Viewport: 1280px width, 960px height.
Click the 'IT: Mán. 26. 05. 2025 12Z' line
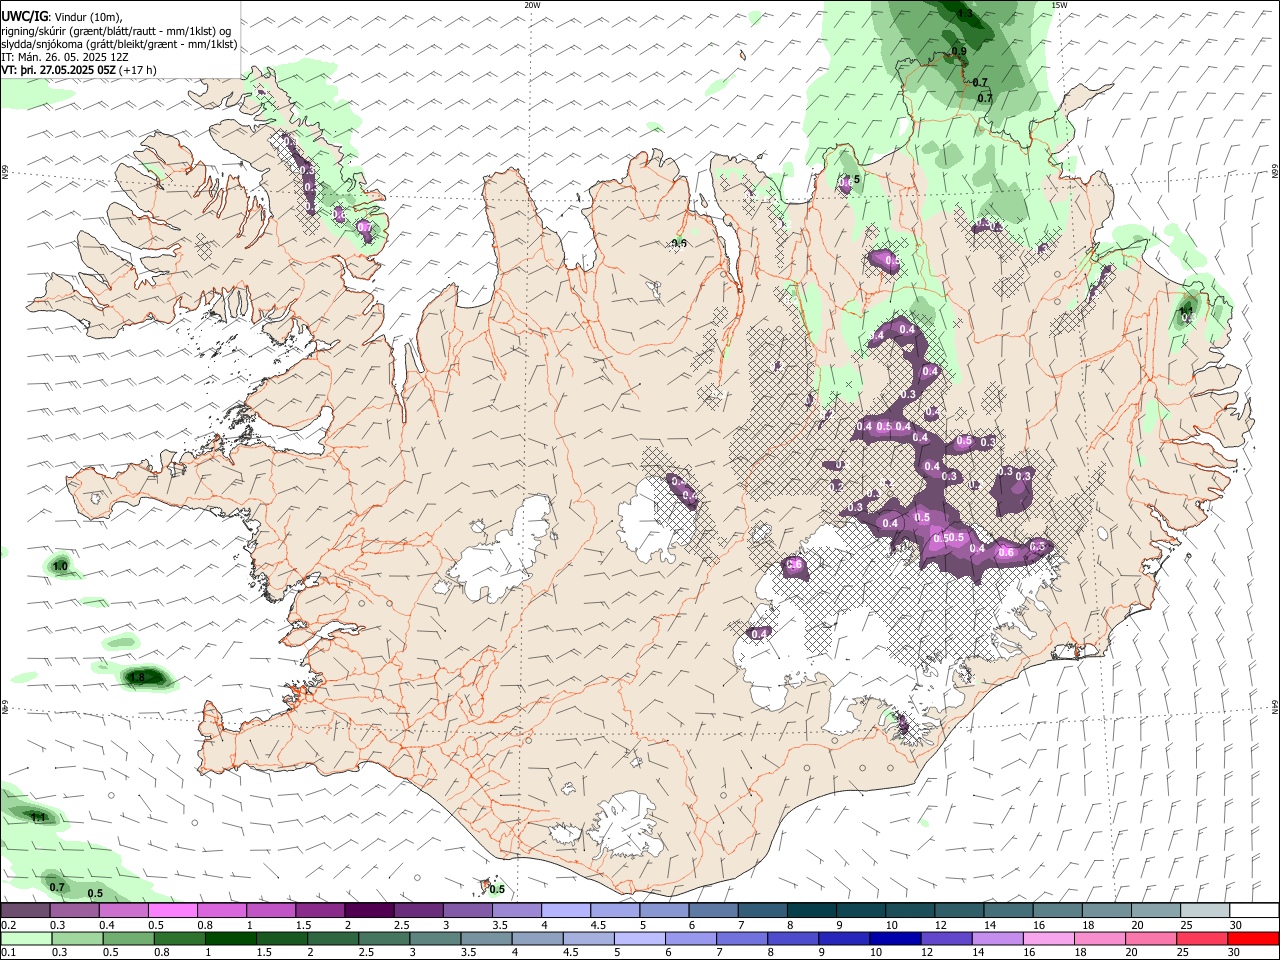click(65, 57)
